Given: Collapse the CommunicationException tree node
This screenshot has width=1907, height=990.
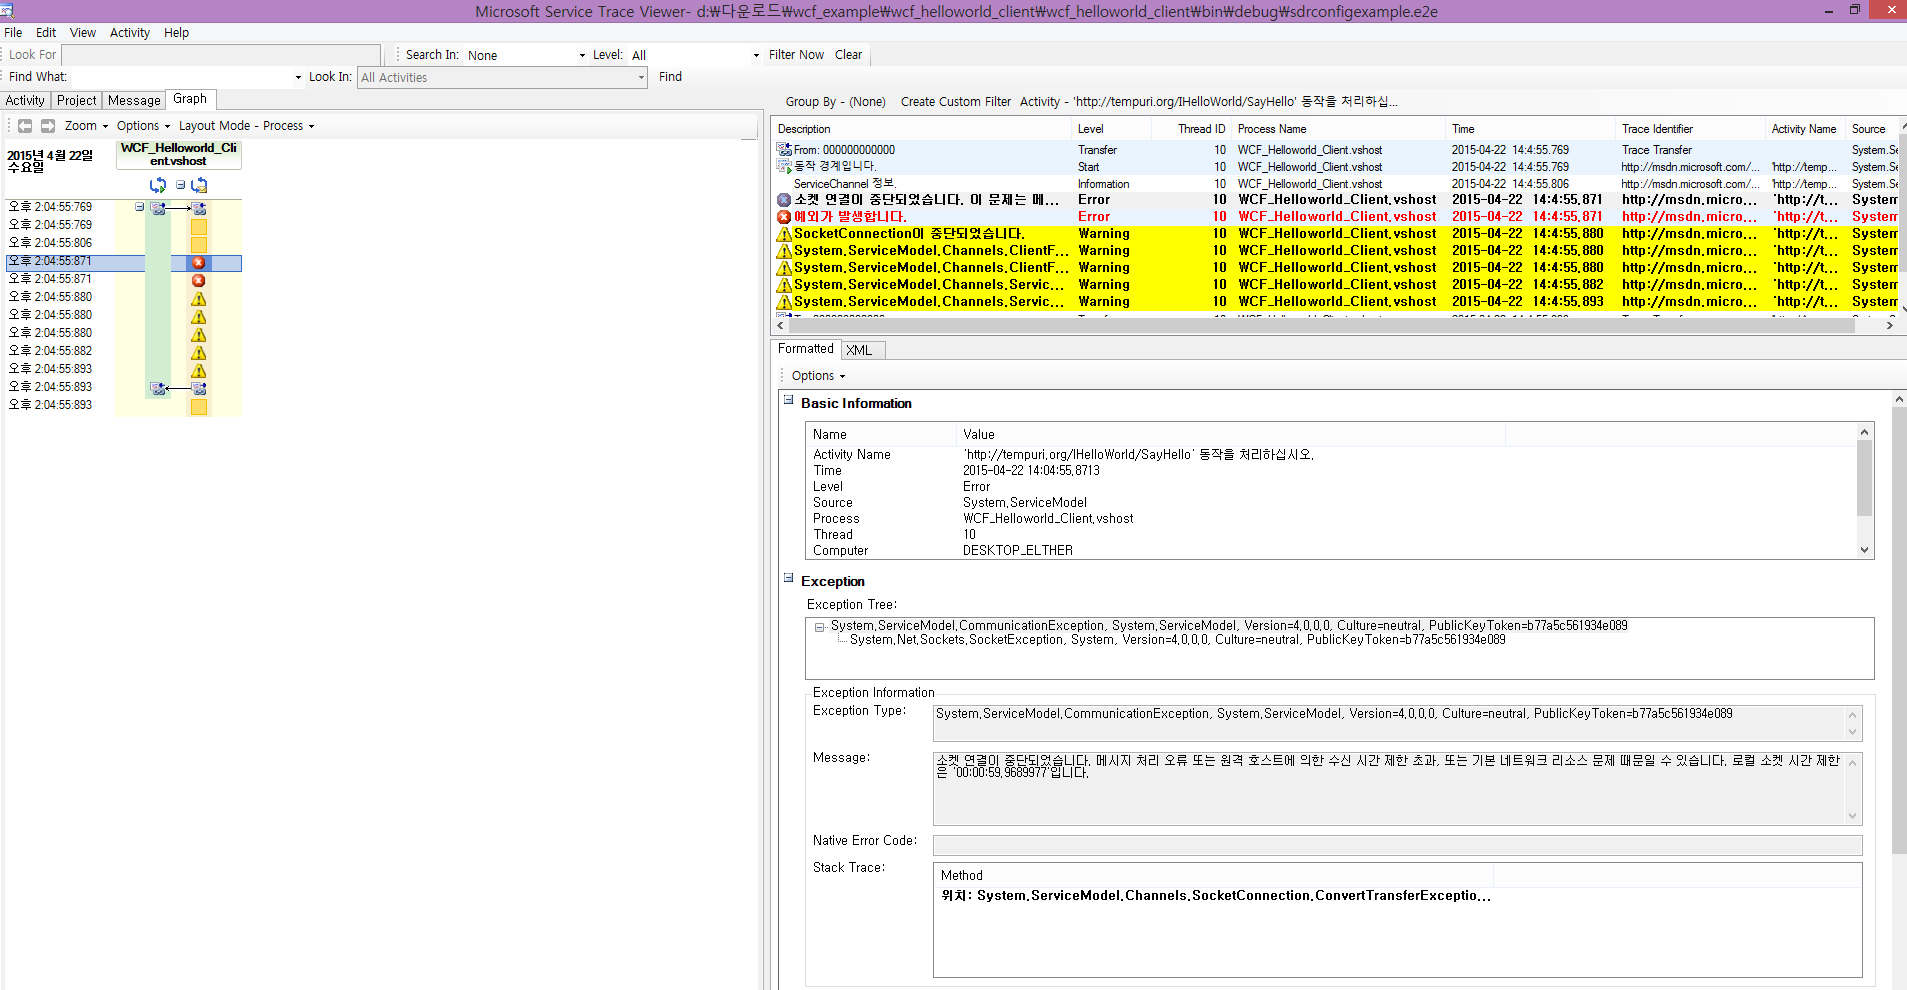Looking at the screenshot, I should coord(819,627).
